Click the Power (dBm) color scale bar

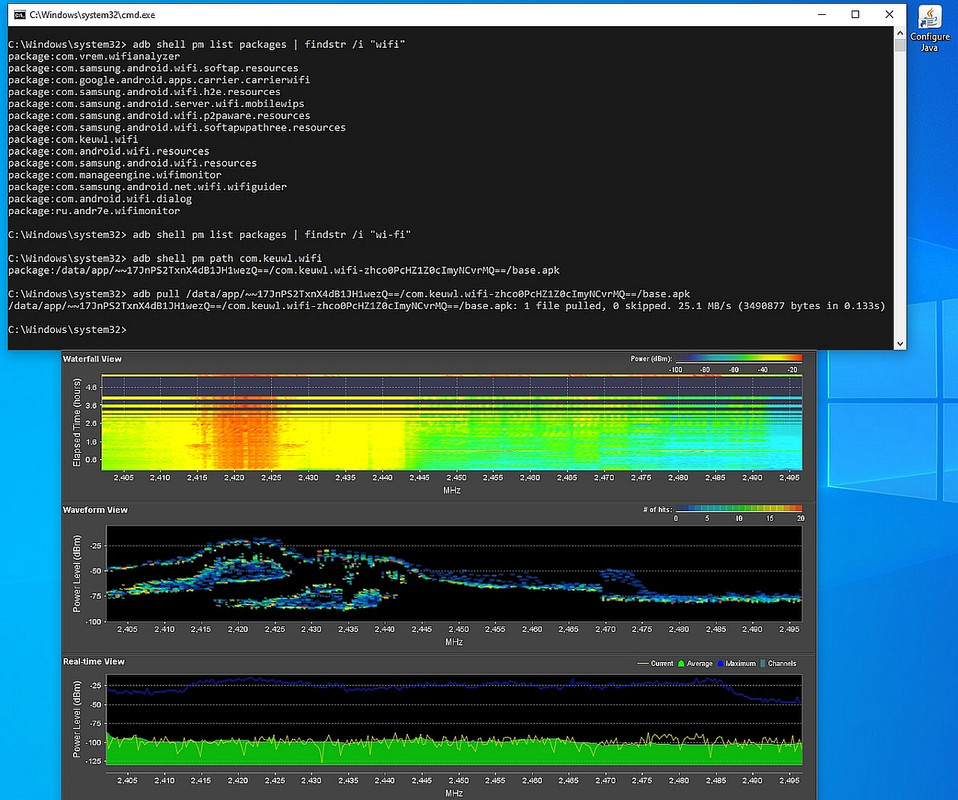coord(739,358)
